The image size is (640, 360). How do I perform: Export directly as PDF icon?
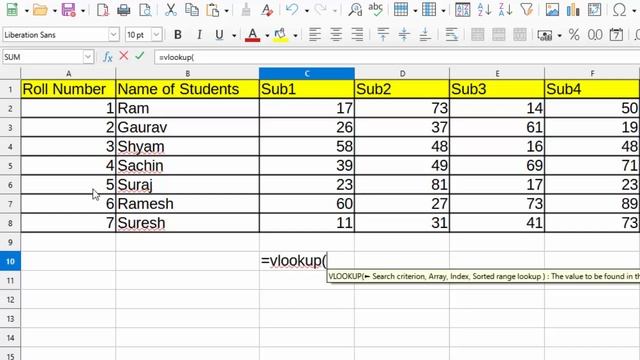click(x=102, y=9)
